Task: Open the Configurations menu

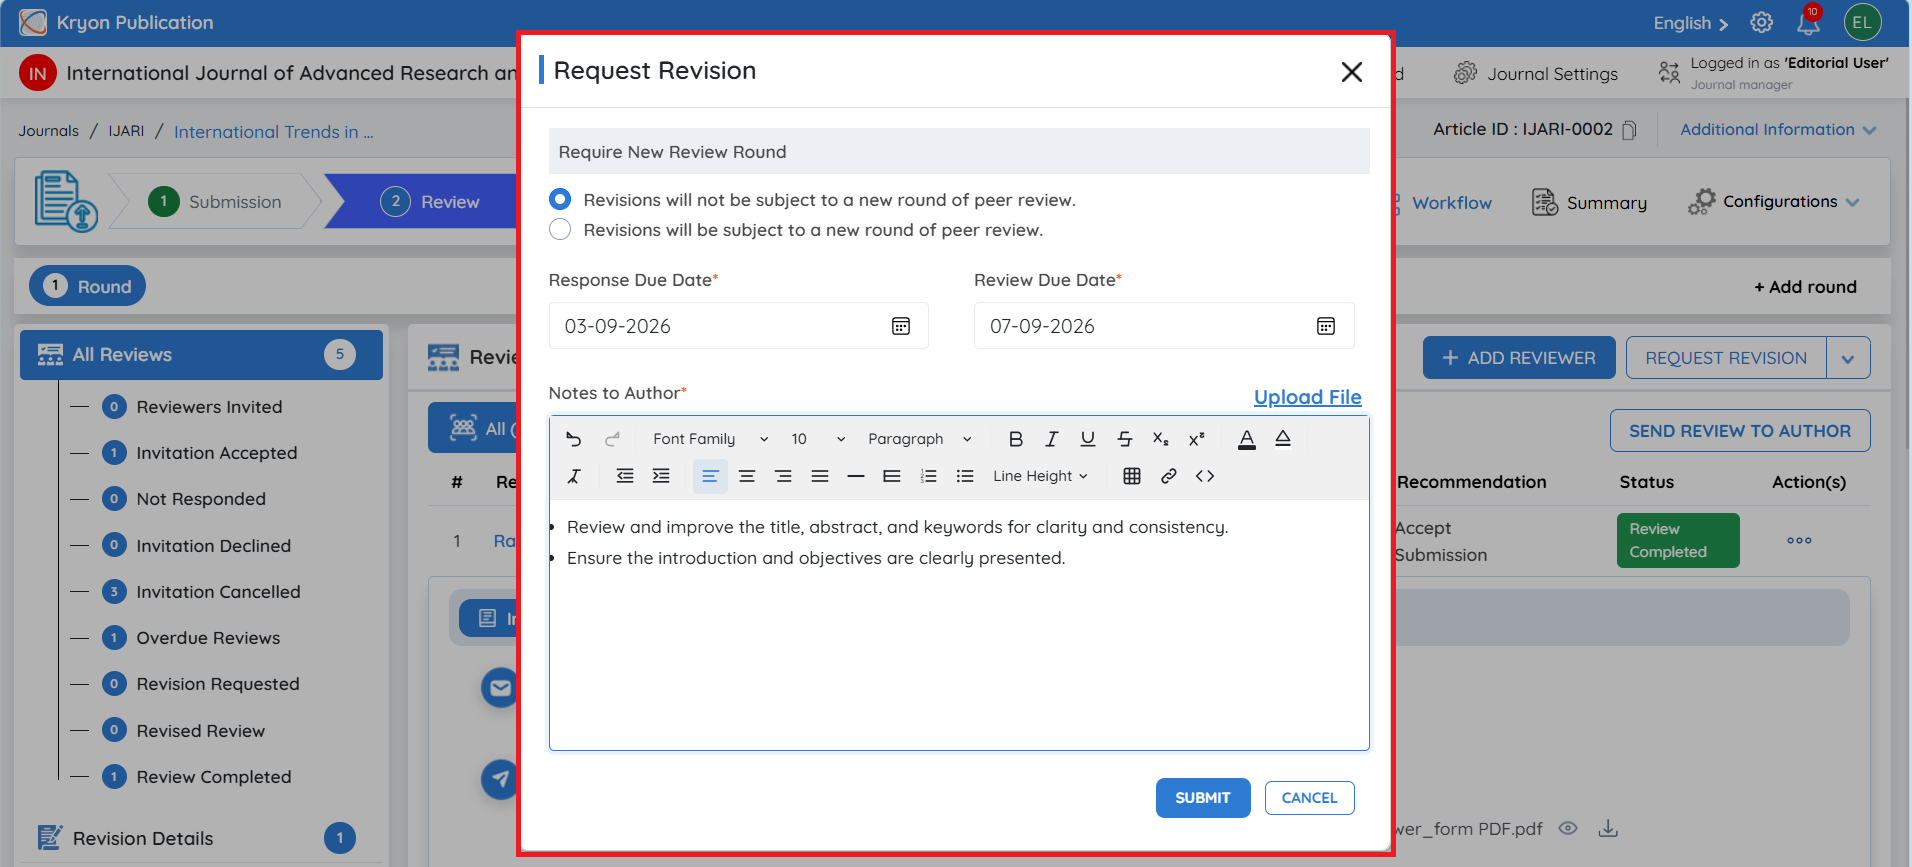Action: coord(1774,202)
